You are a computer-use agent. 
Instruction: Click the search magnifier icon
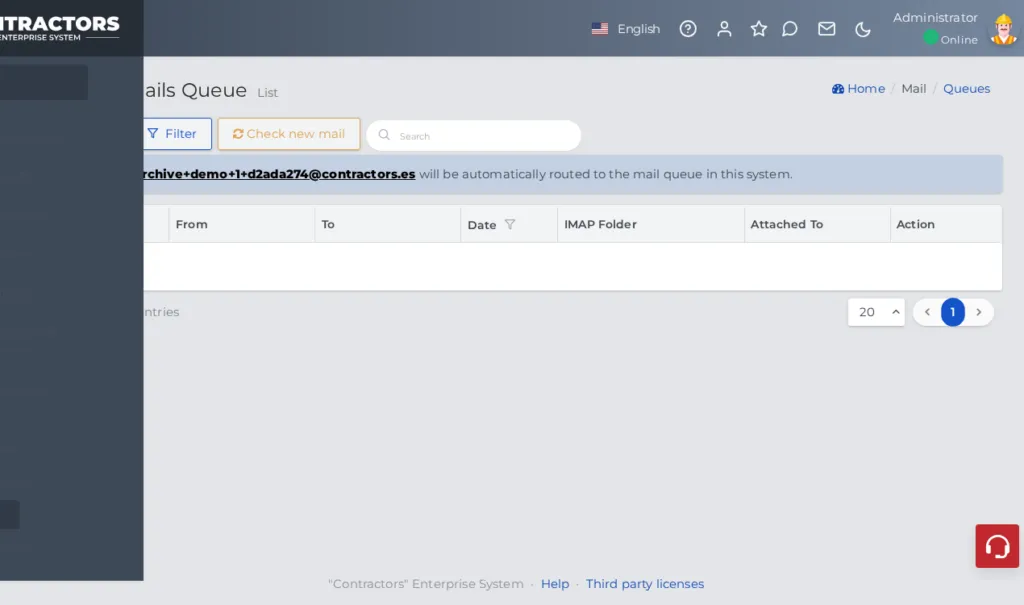point(384,135)
